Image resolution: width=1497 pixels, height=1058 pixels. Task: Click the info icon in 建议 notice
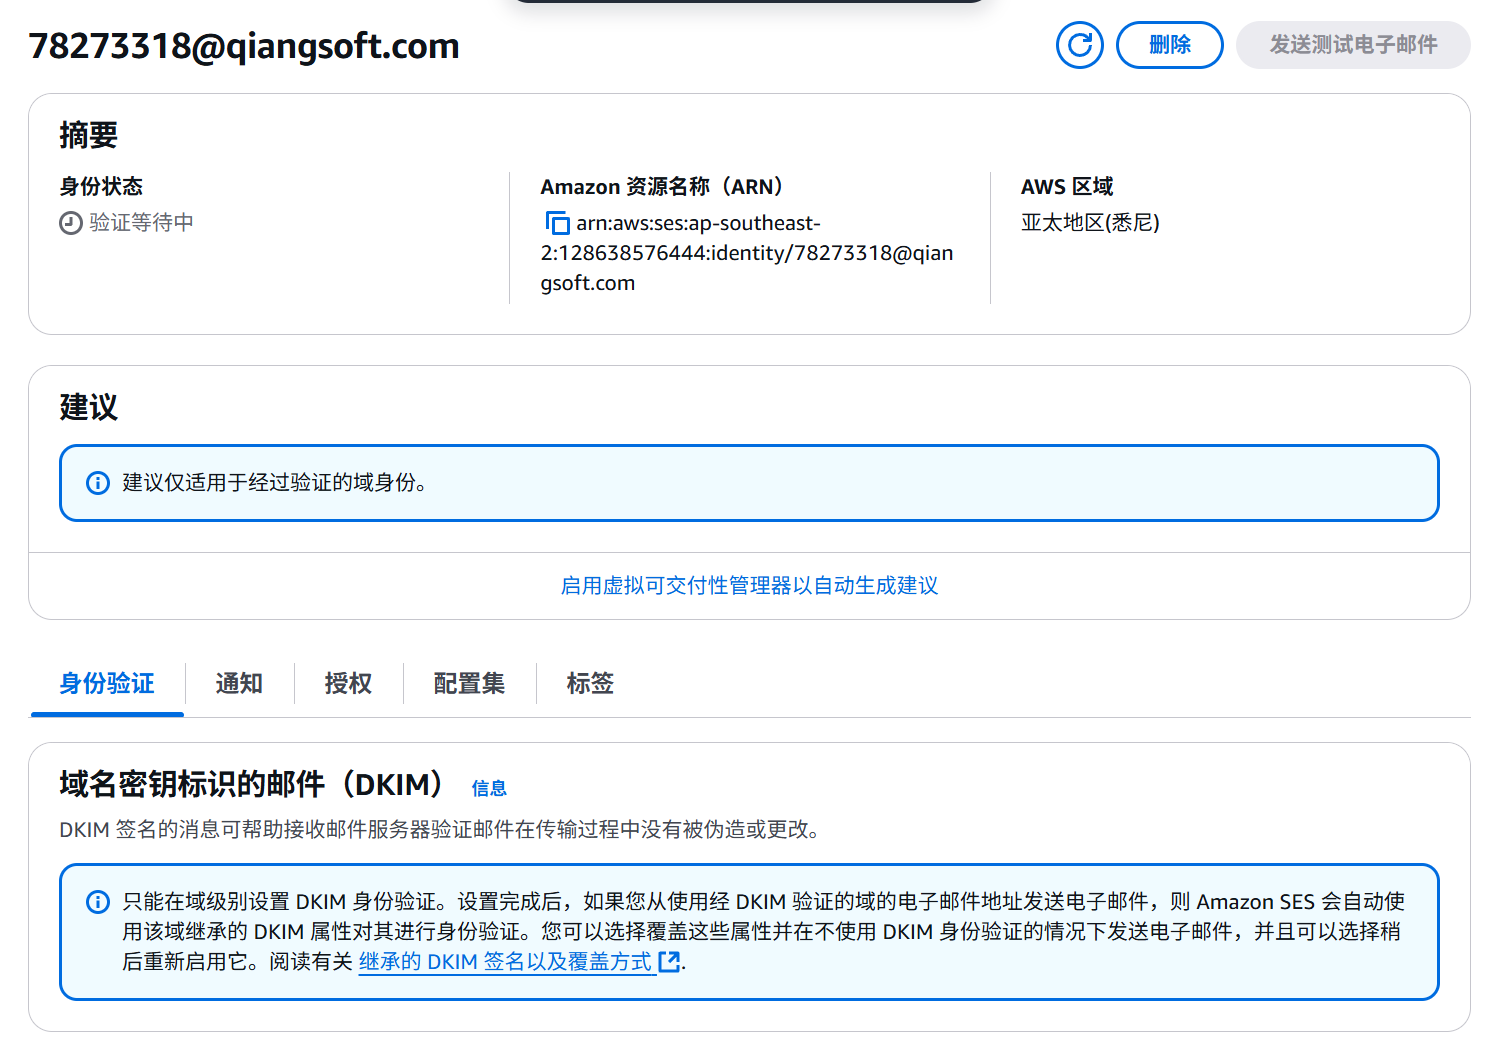coord(98,483)
